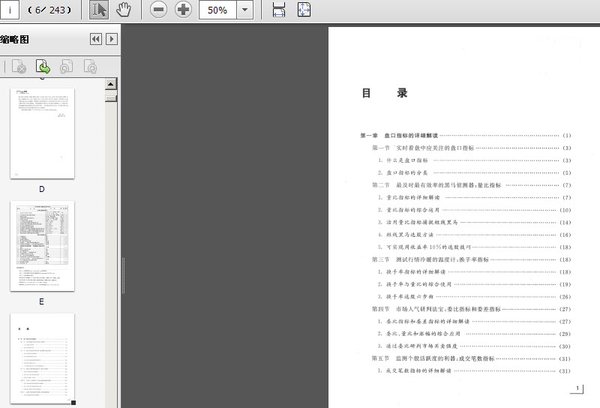The image size is (600, 408).
Task: Click the last greyed thumbnail toolbar icon
Action: pos(91,67)
